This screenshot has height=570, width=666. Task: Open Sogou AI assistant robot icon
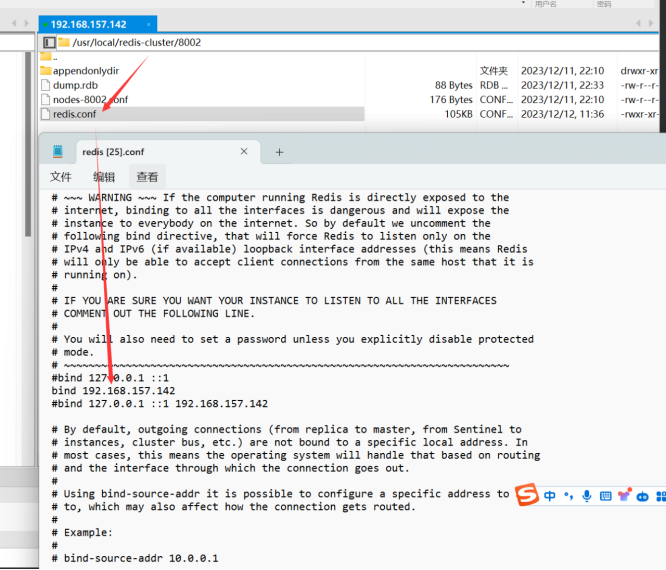(x=643, y=496)
